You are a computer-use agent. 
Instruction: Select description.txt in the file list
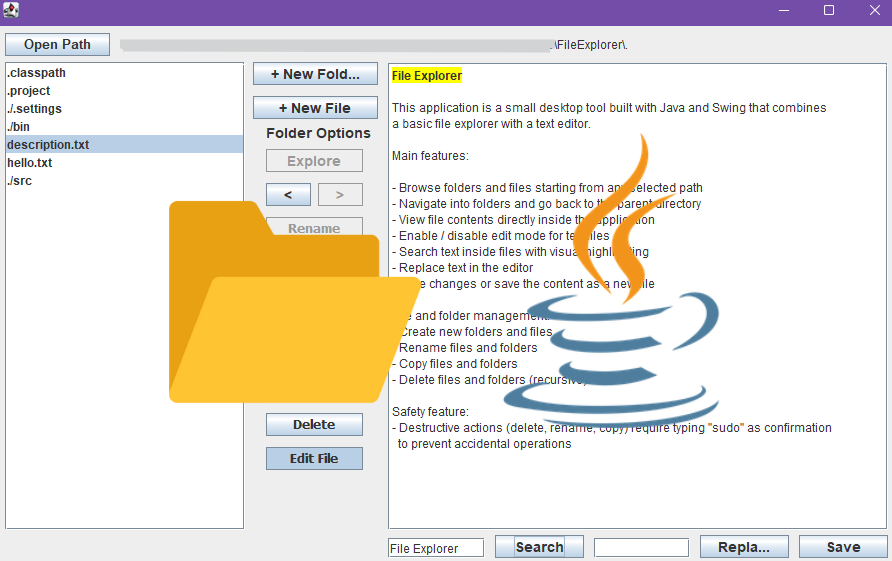(125, 145)
